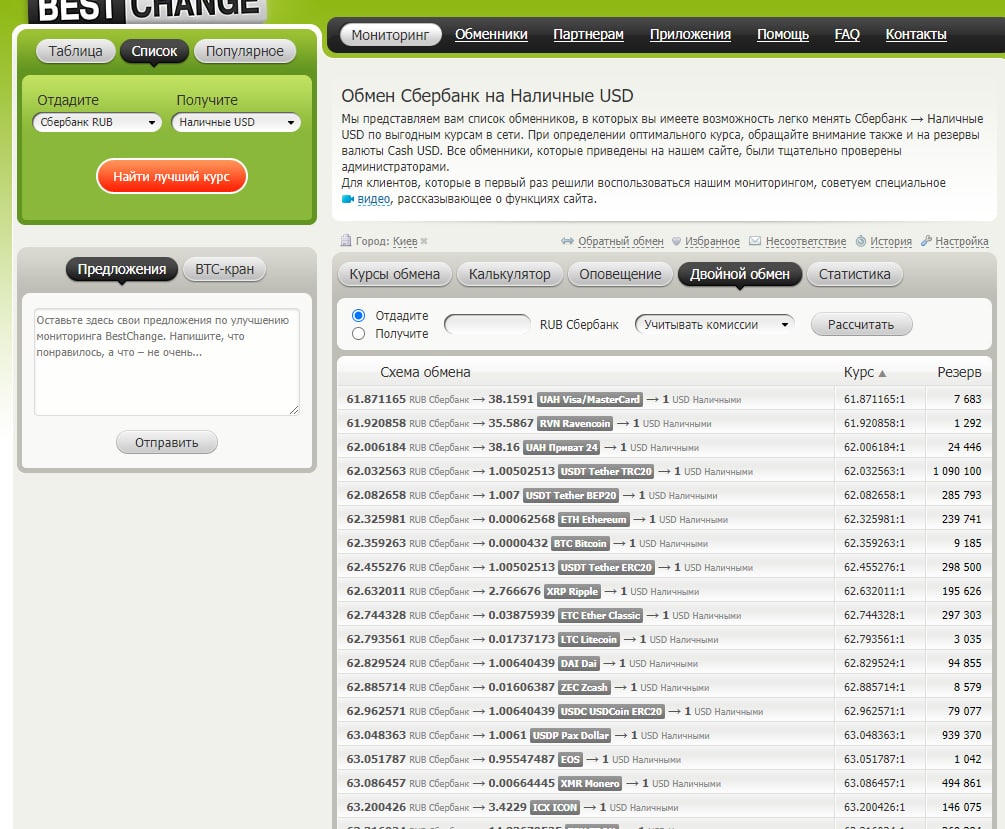
Task: Open the Несоответствие link
Action: tap(806, 241)
